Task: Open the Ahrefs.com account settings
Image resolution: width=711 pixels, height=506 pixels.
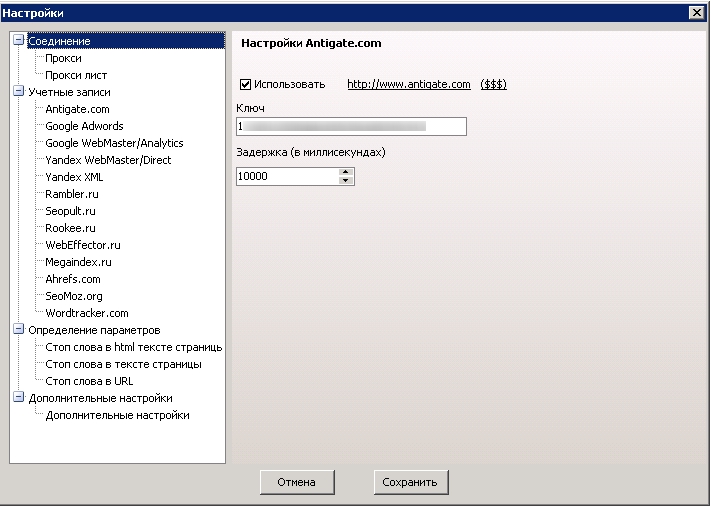Action: point(73,279)
